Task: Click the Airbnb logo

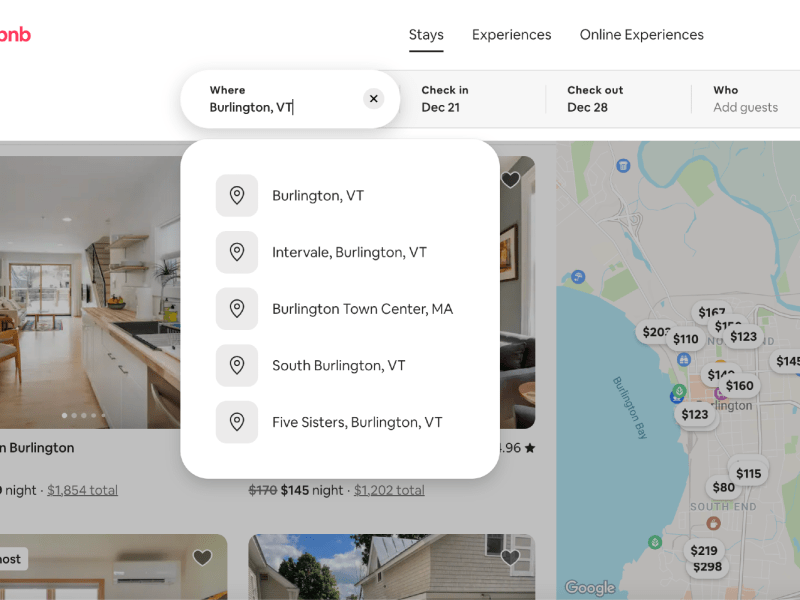Action: [x=14, y=35]
